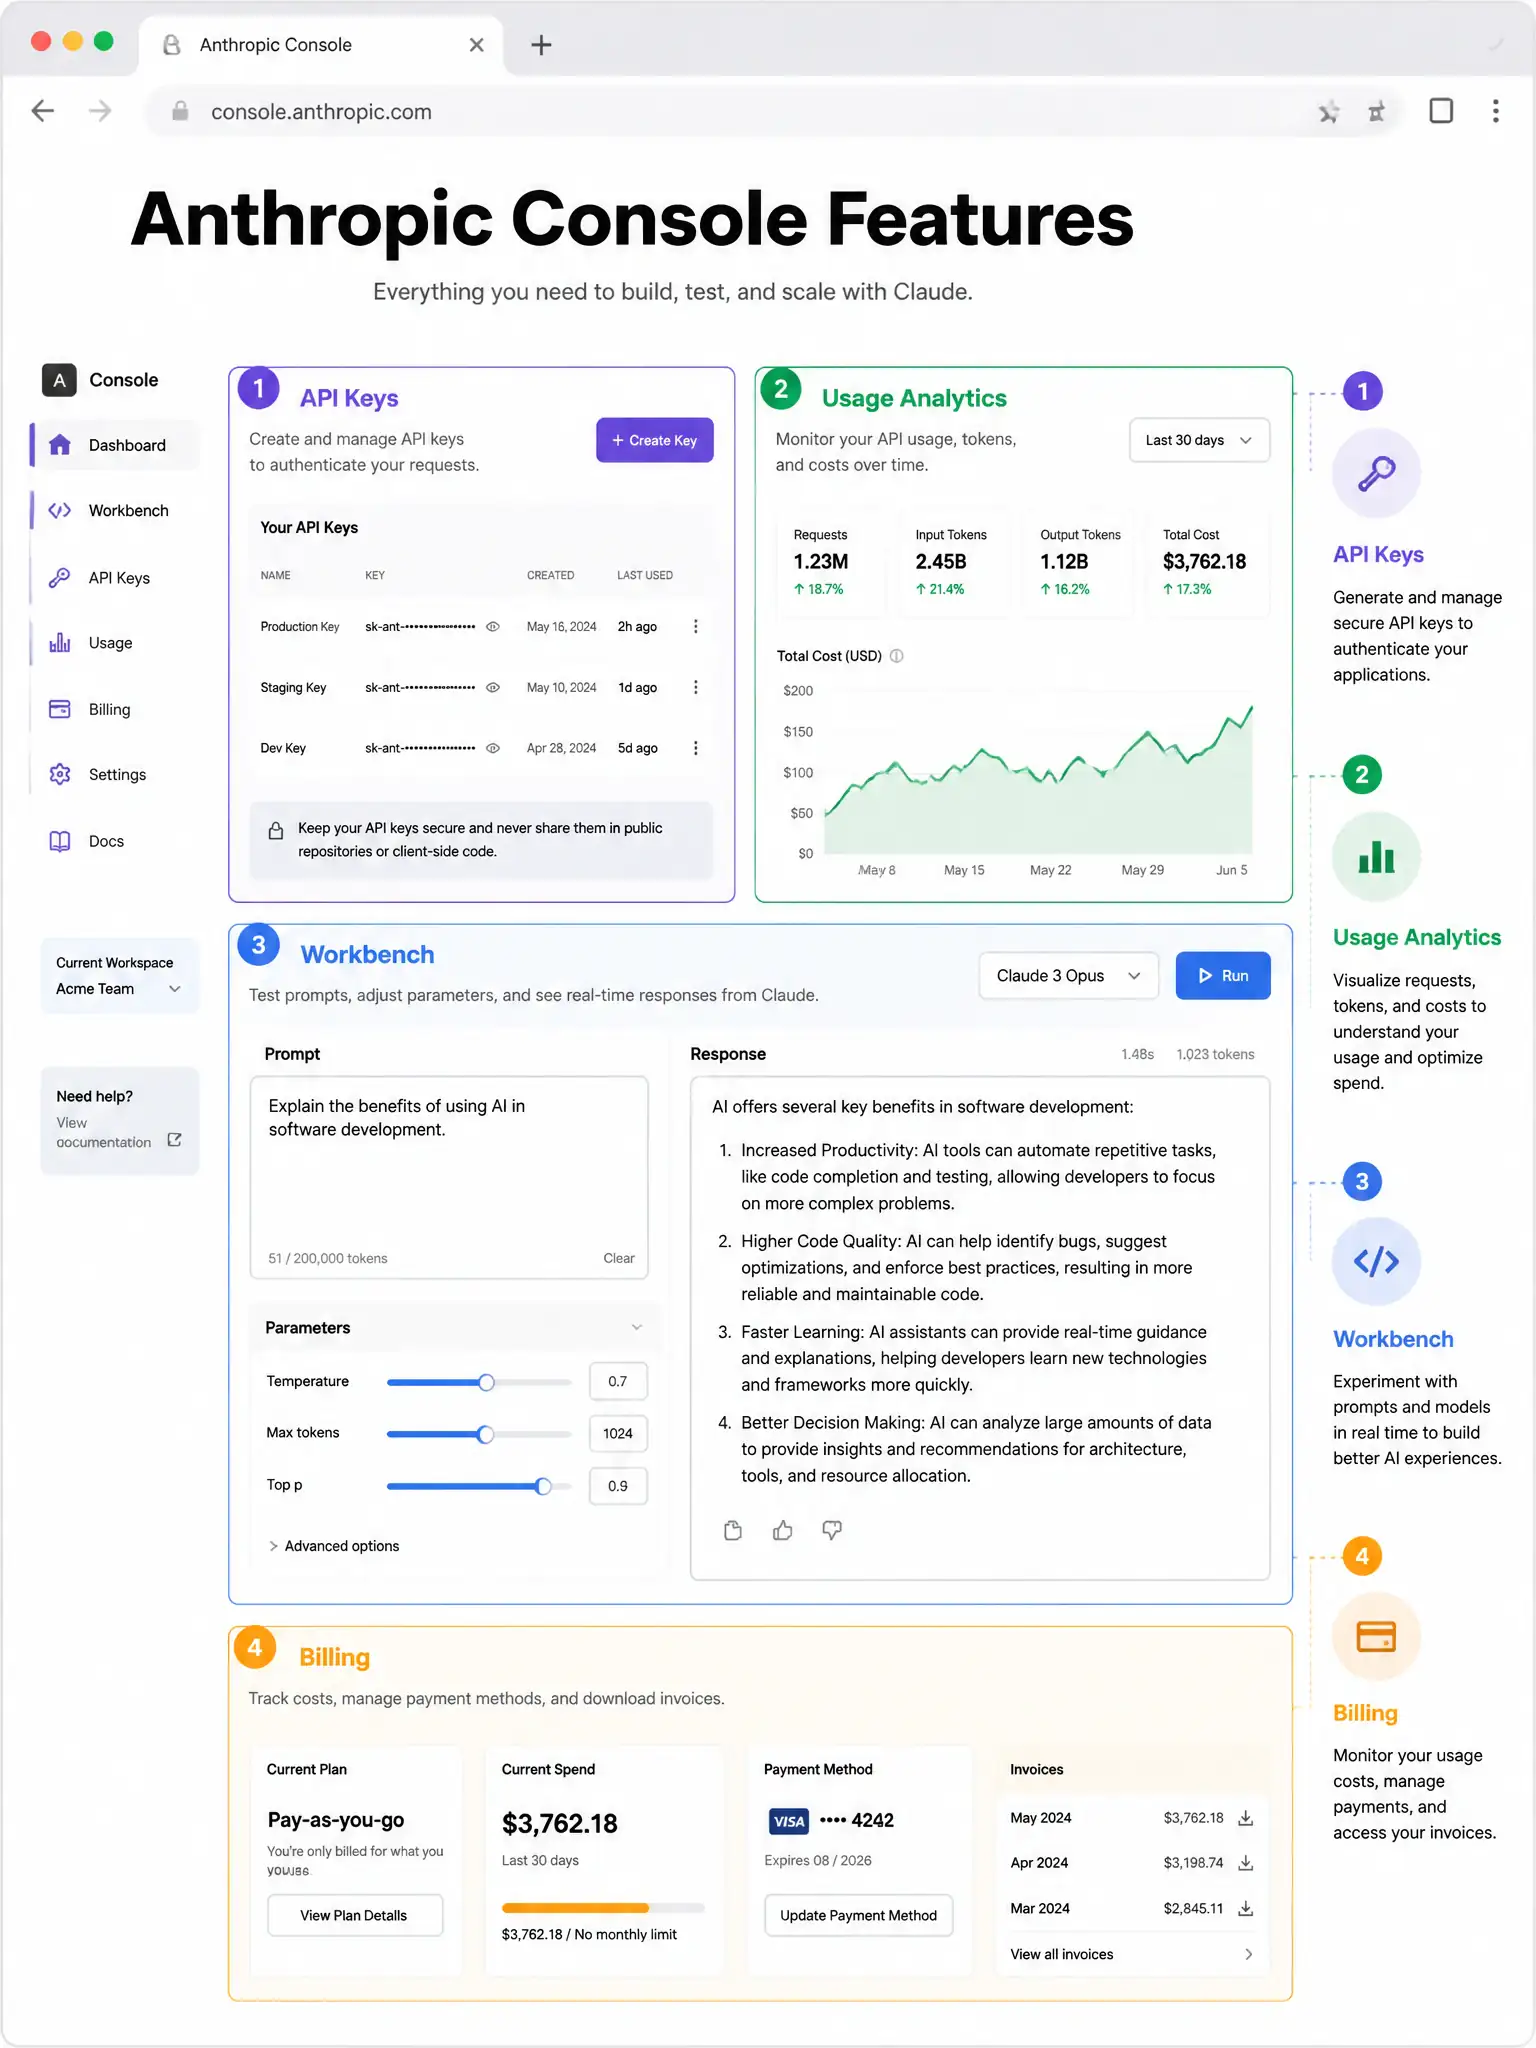
Task: Select API Keys in the sidebar
Action: (x=116, y=578)
